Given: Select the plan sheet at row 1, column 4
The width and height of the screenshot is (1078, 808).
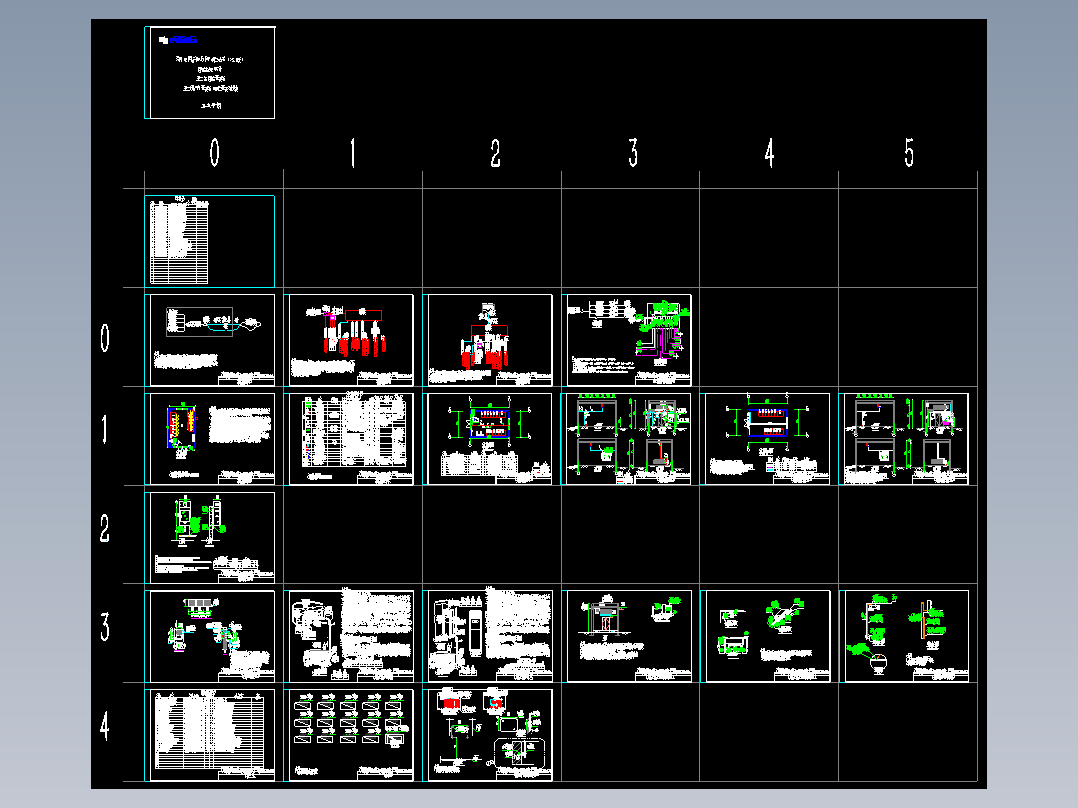Looking at the screenshot, I should (x=765, y=439).
